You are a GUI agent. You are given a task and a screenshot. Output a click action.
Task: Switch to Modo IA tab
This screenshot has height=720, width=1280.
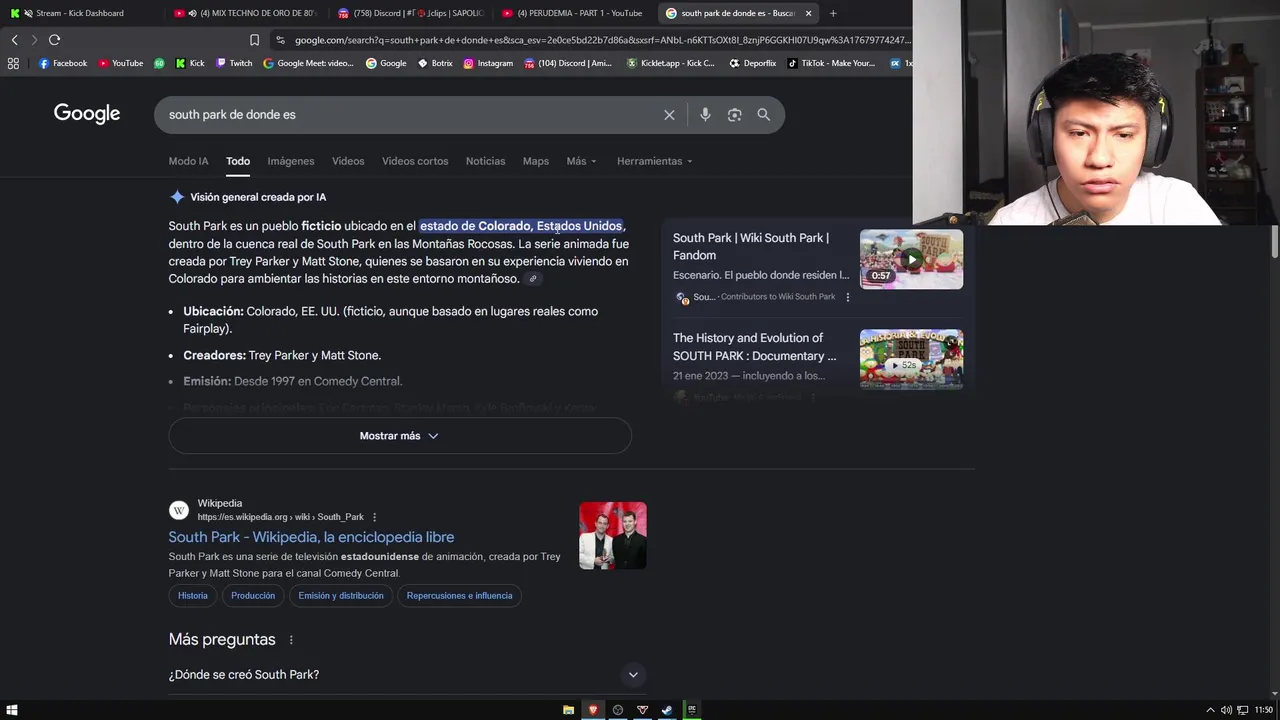188,161
